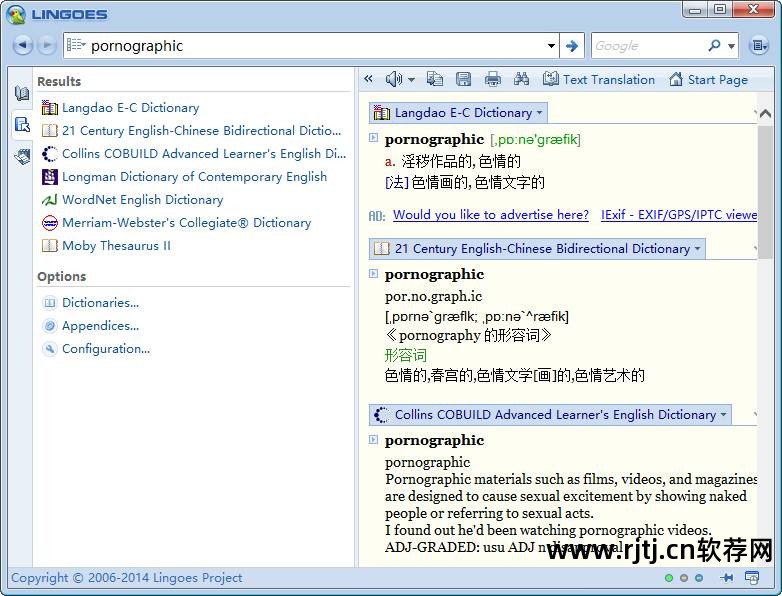
Task: Click the Start Page house icon
Action: [676, 79]
